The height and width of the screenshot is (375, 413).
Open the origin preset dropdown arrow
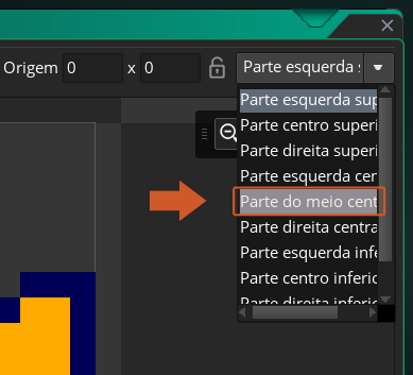point(378,68)
